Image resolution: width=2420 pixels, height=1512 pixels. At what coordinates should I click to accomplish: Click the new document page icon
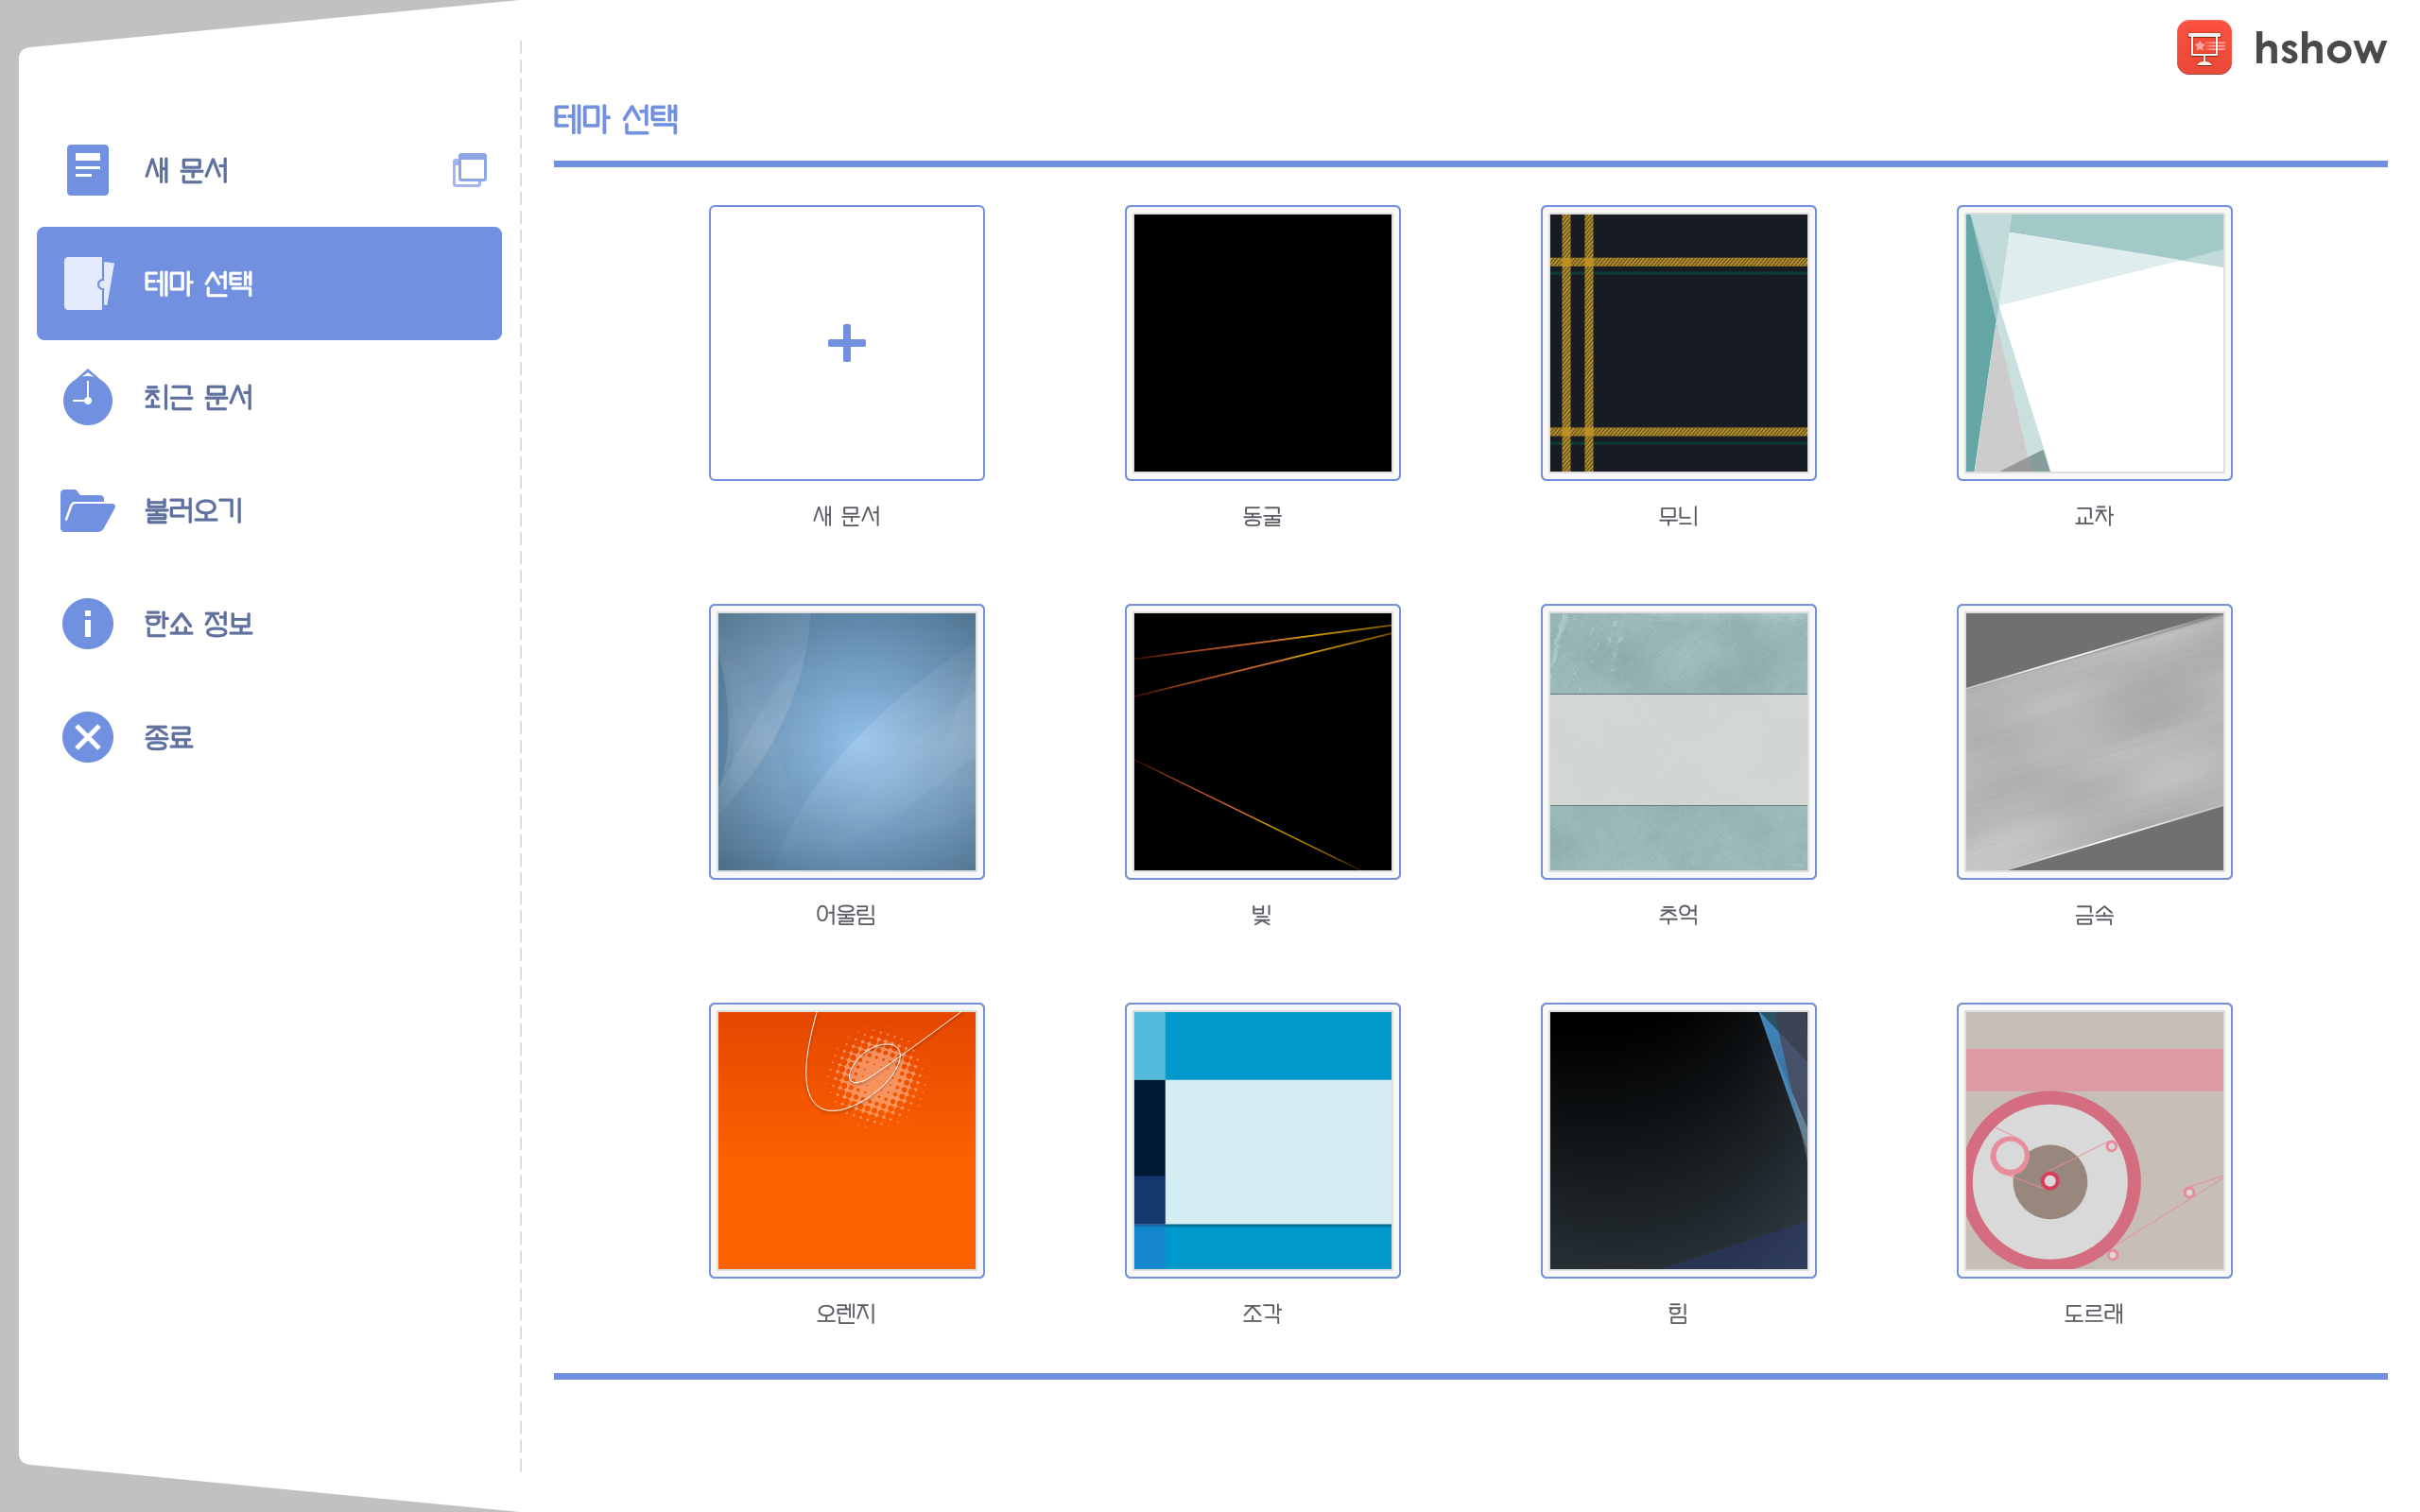click(x=87, y=170)
